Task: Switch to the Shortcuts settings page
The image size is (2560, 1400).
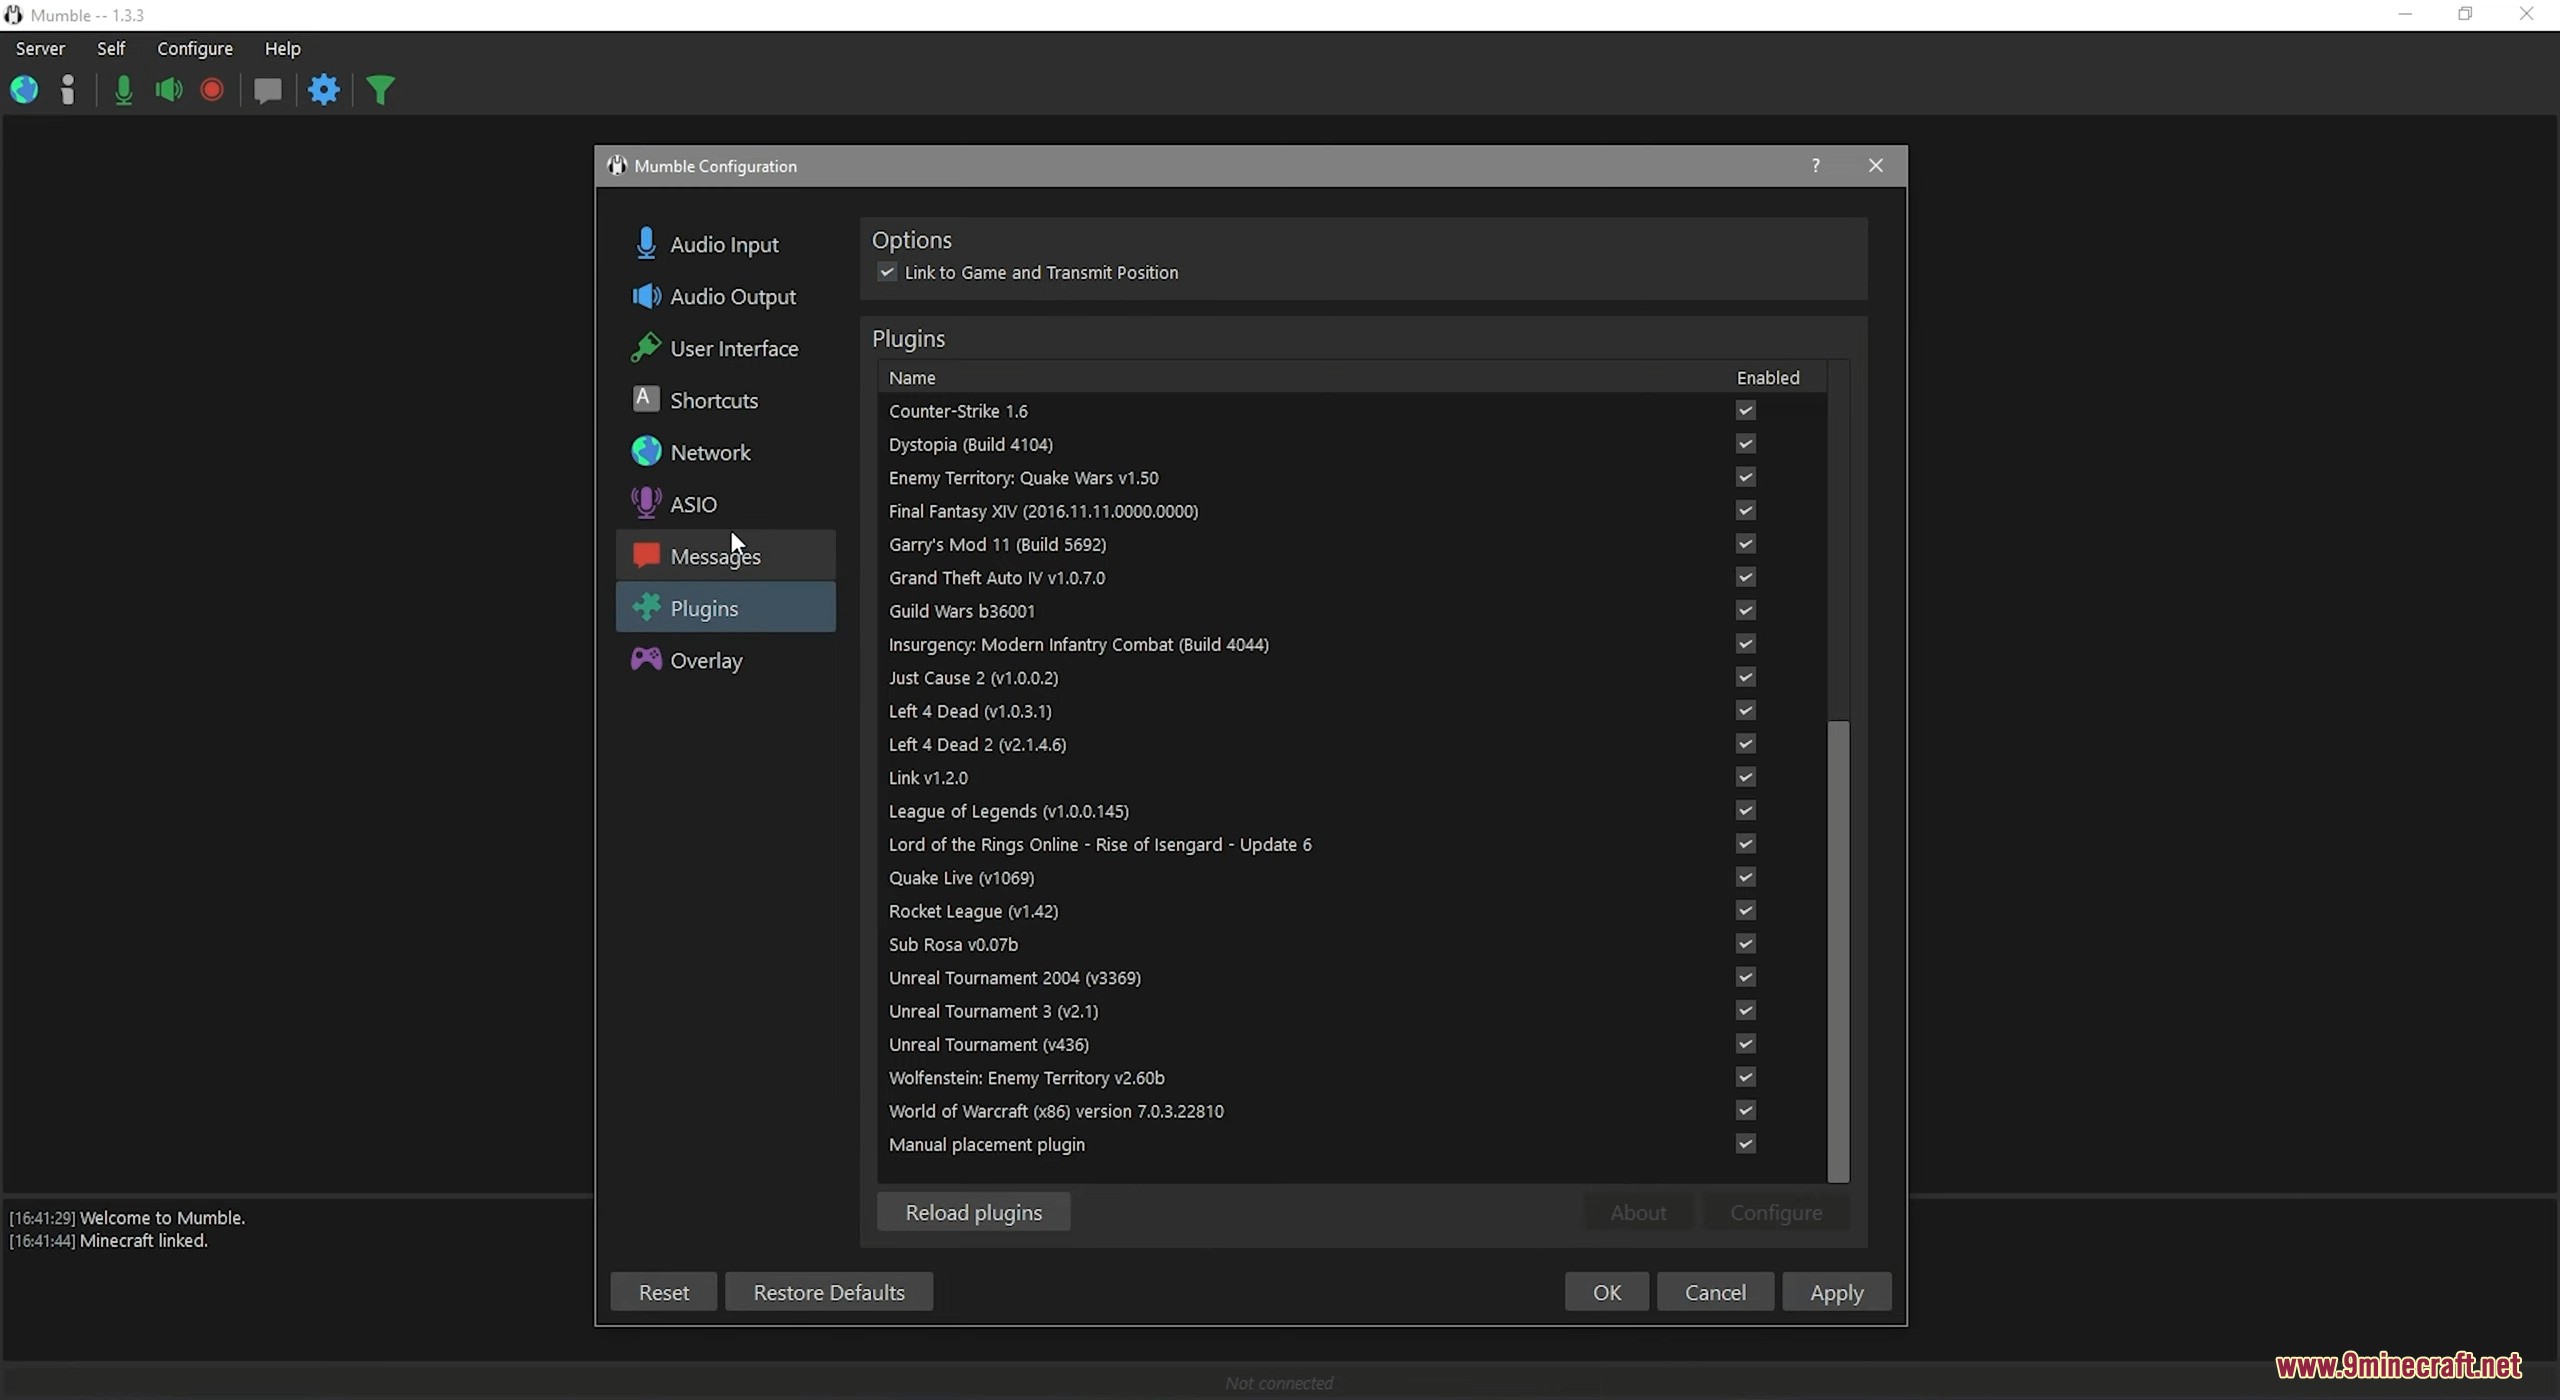Action: (x=725, y=400)
